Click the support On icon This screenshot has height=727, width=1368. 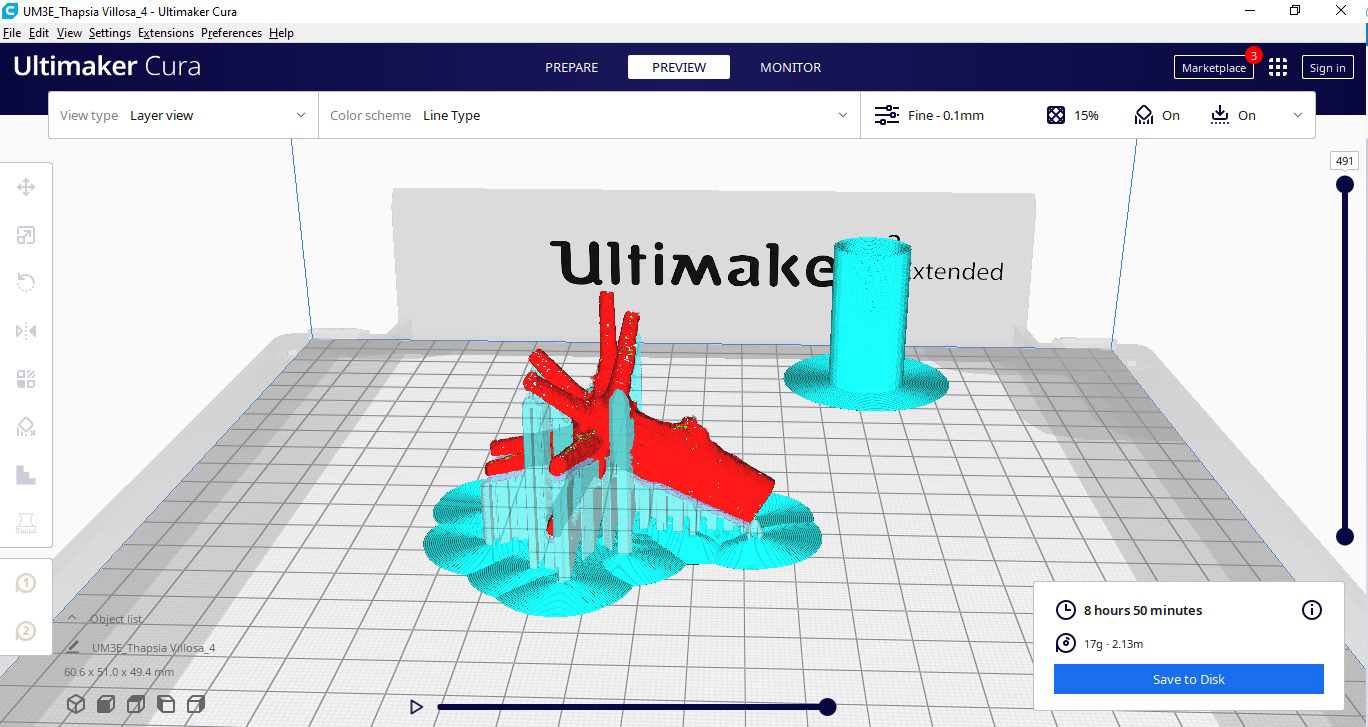click(x=1144, y=115)
